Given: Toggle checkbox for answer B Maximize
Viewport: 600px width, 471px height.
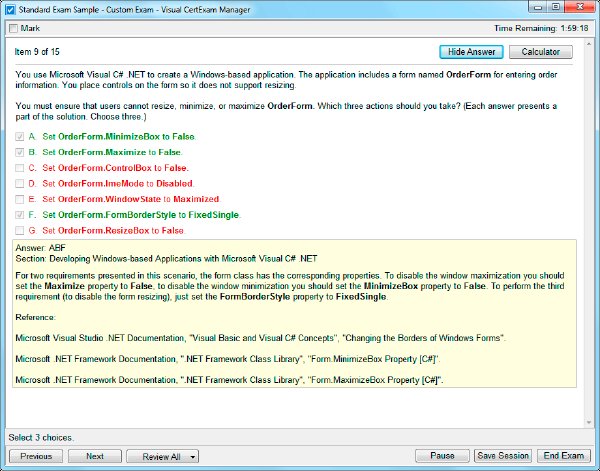Looking at the screenshot, I should [x=20, y=152].
